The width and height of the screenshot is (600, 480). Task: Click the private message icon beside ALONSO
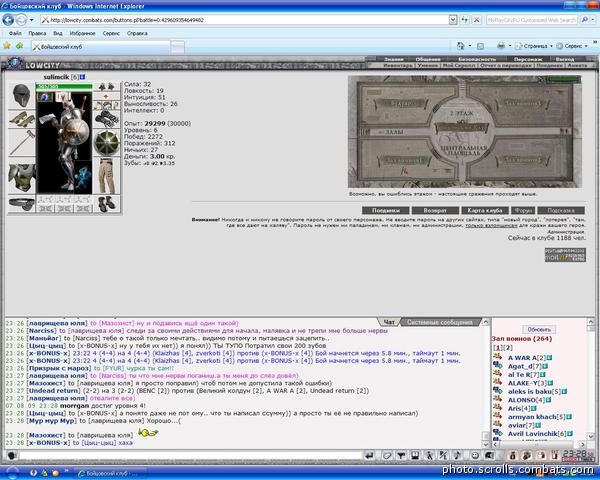[x=497, y=399]
